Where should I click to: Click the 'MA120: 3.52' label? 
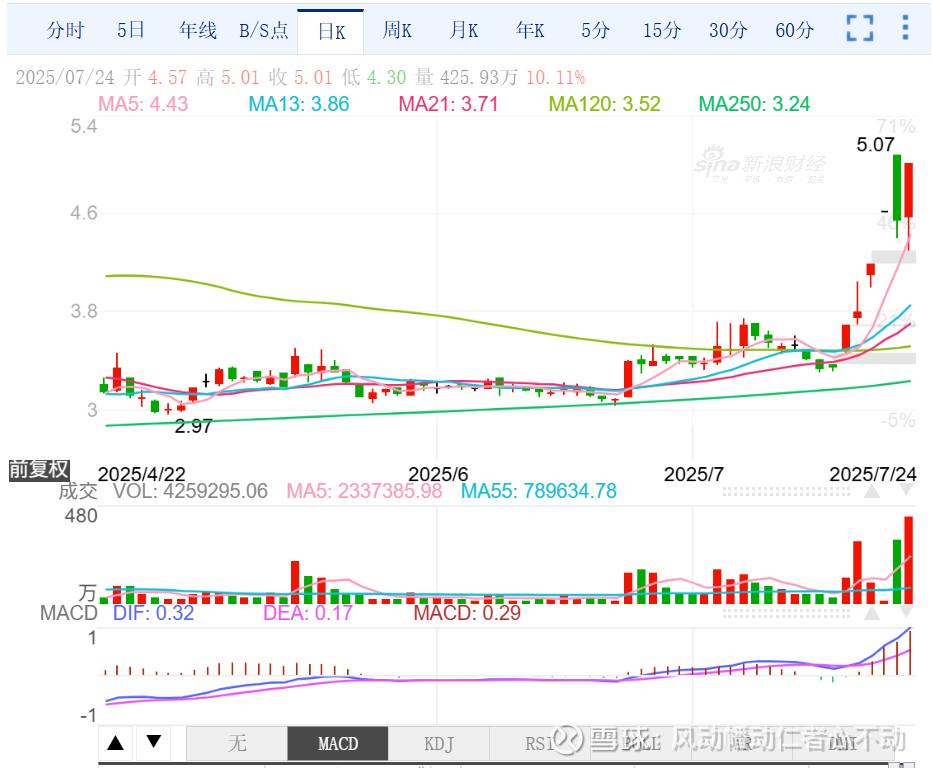click(x=605, y=104)
